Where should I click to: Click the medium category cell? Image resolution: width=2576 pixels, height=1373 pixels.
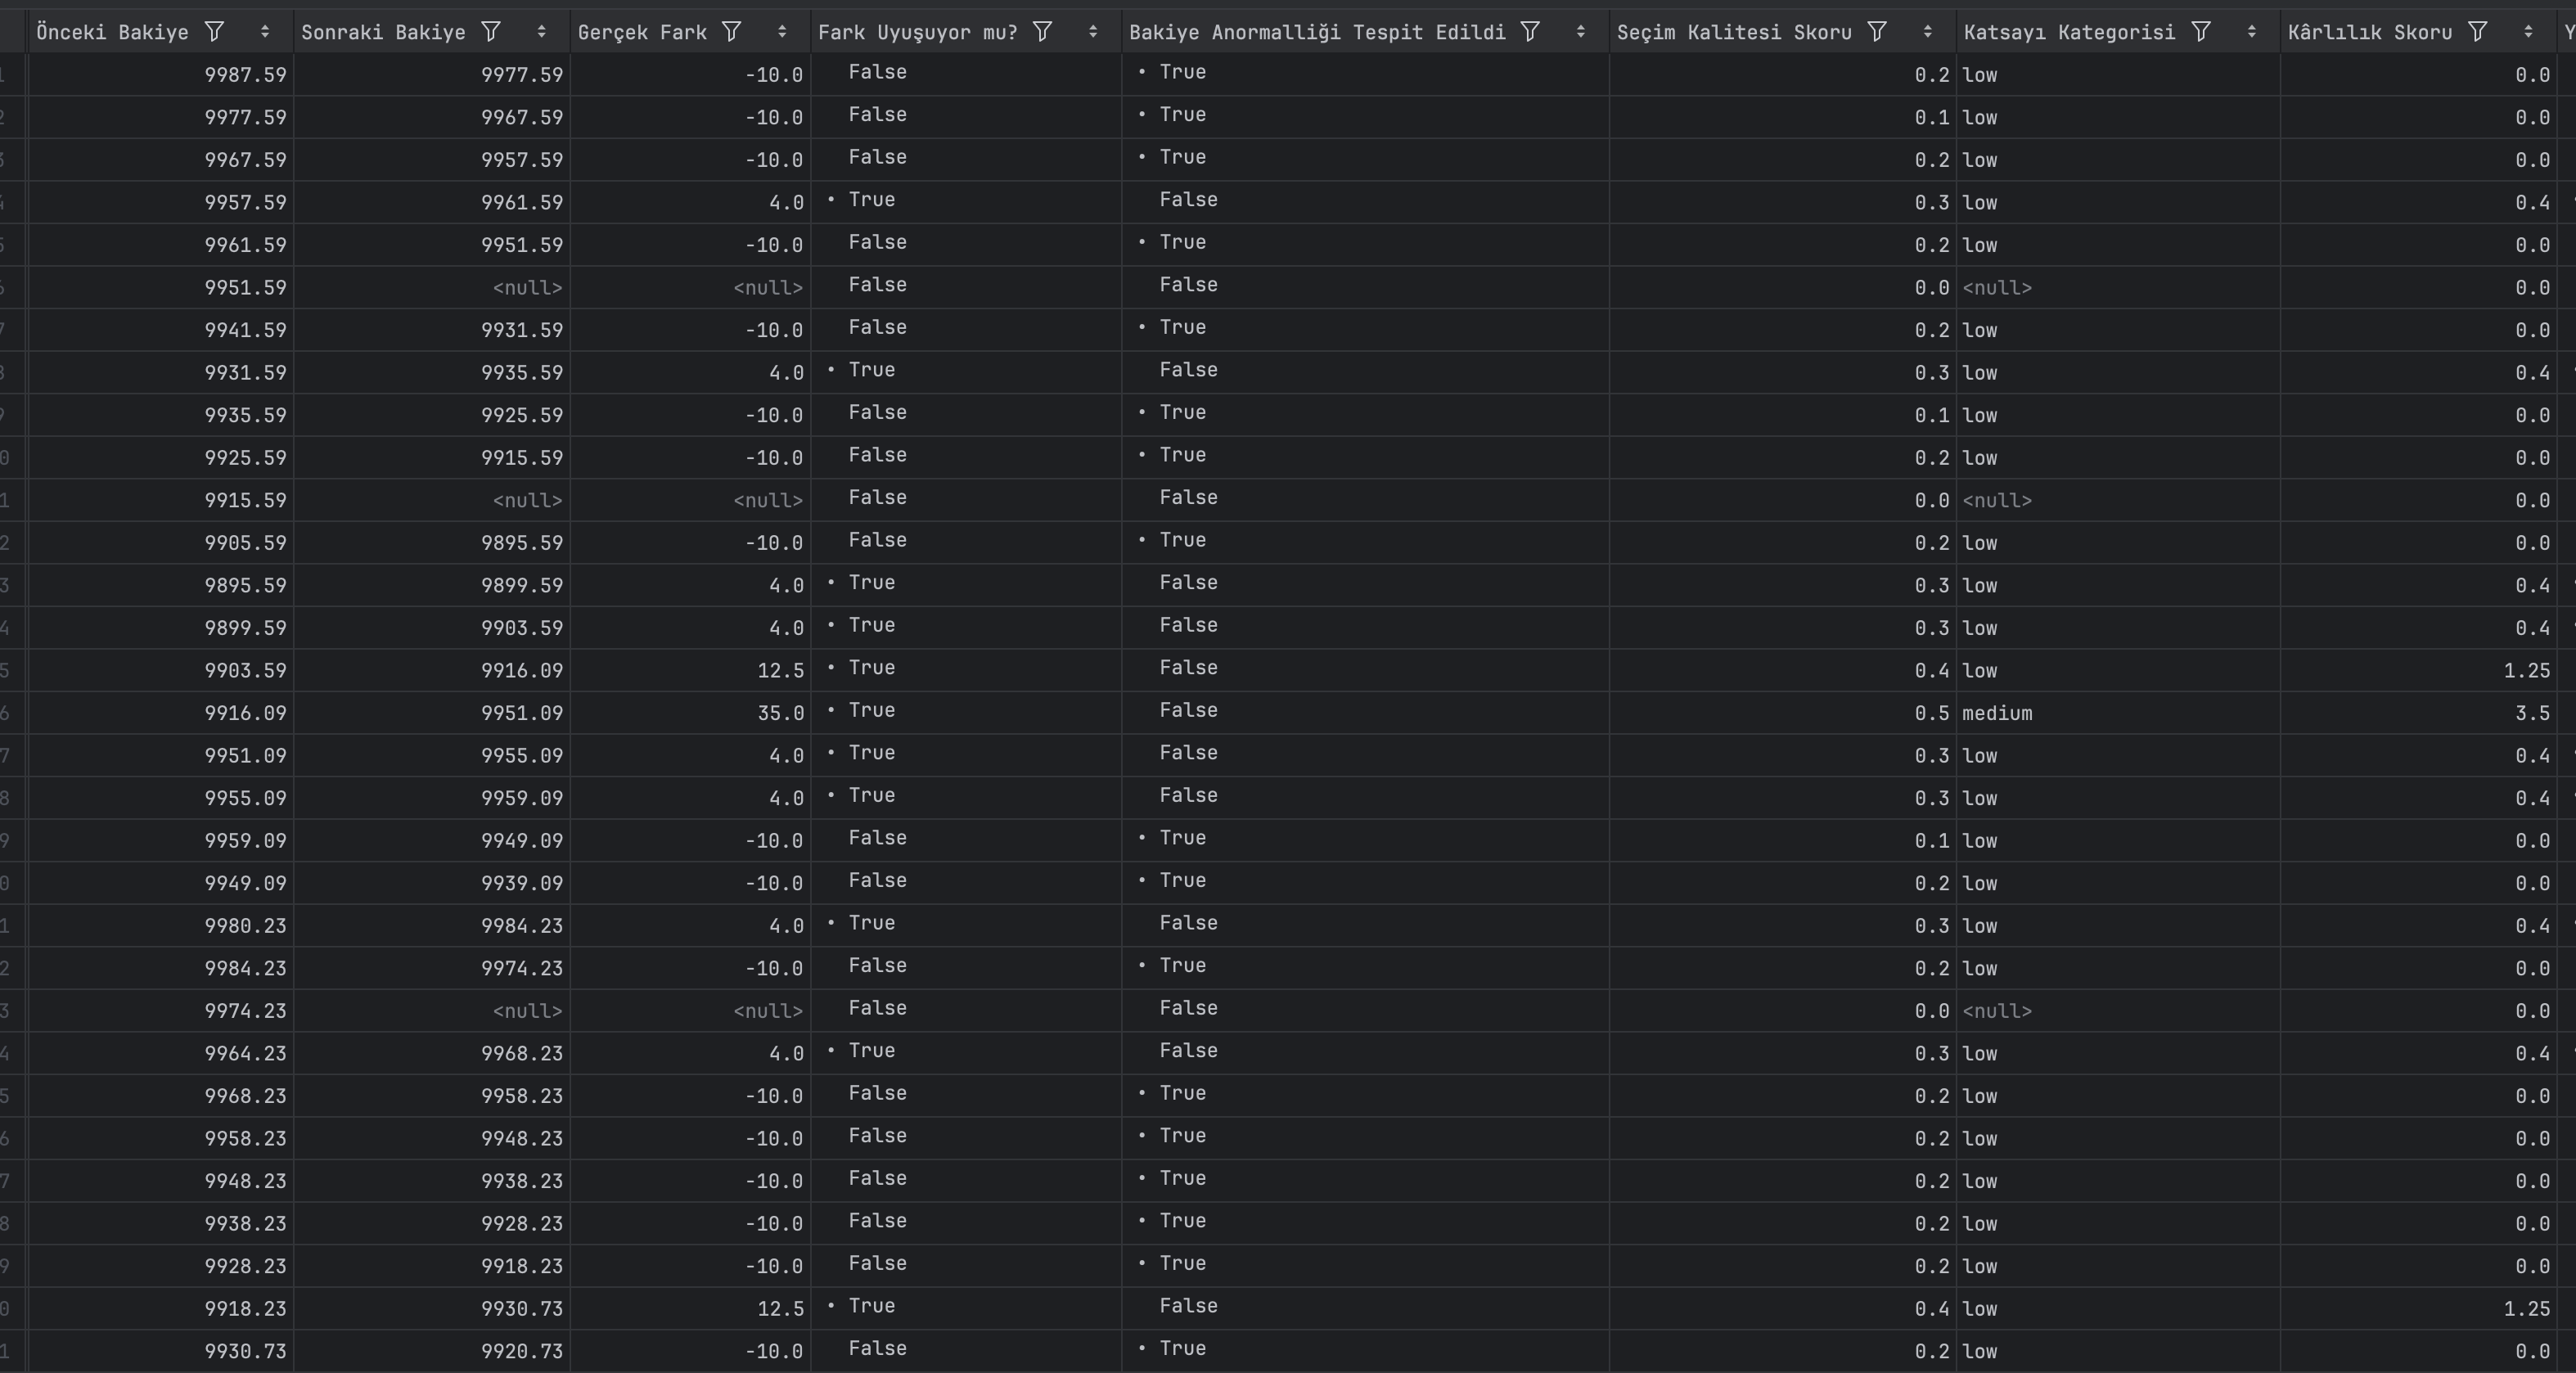(x=1996, y=713)
